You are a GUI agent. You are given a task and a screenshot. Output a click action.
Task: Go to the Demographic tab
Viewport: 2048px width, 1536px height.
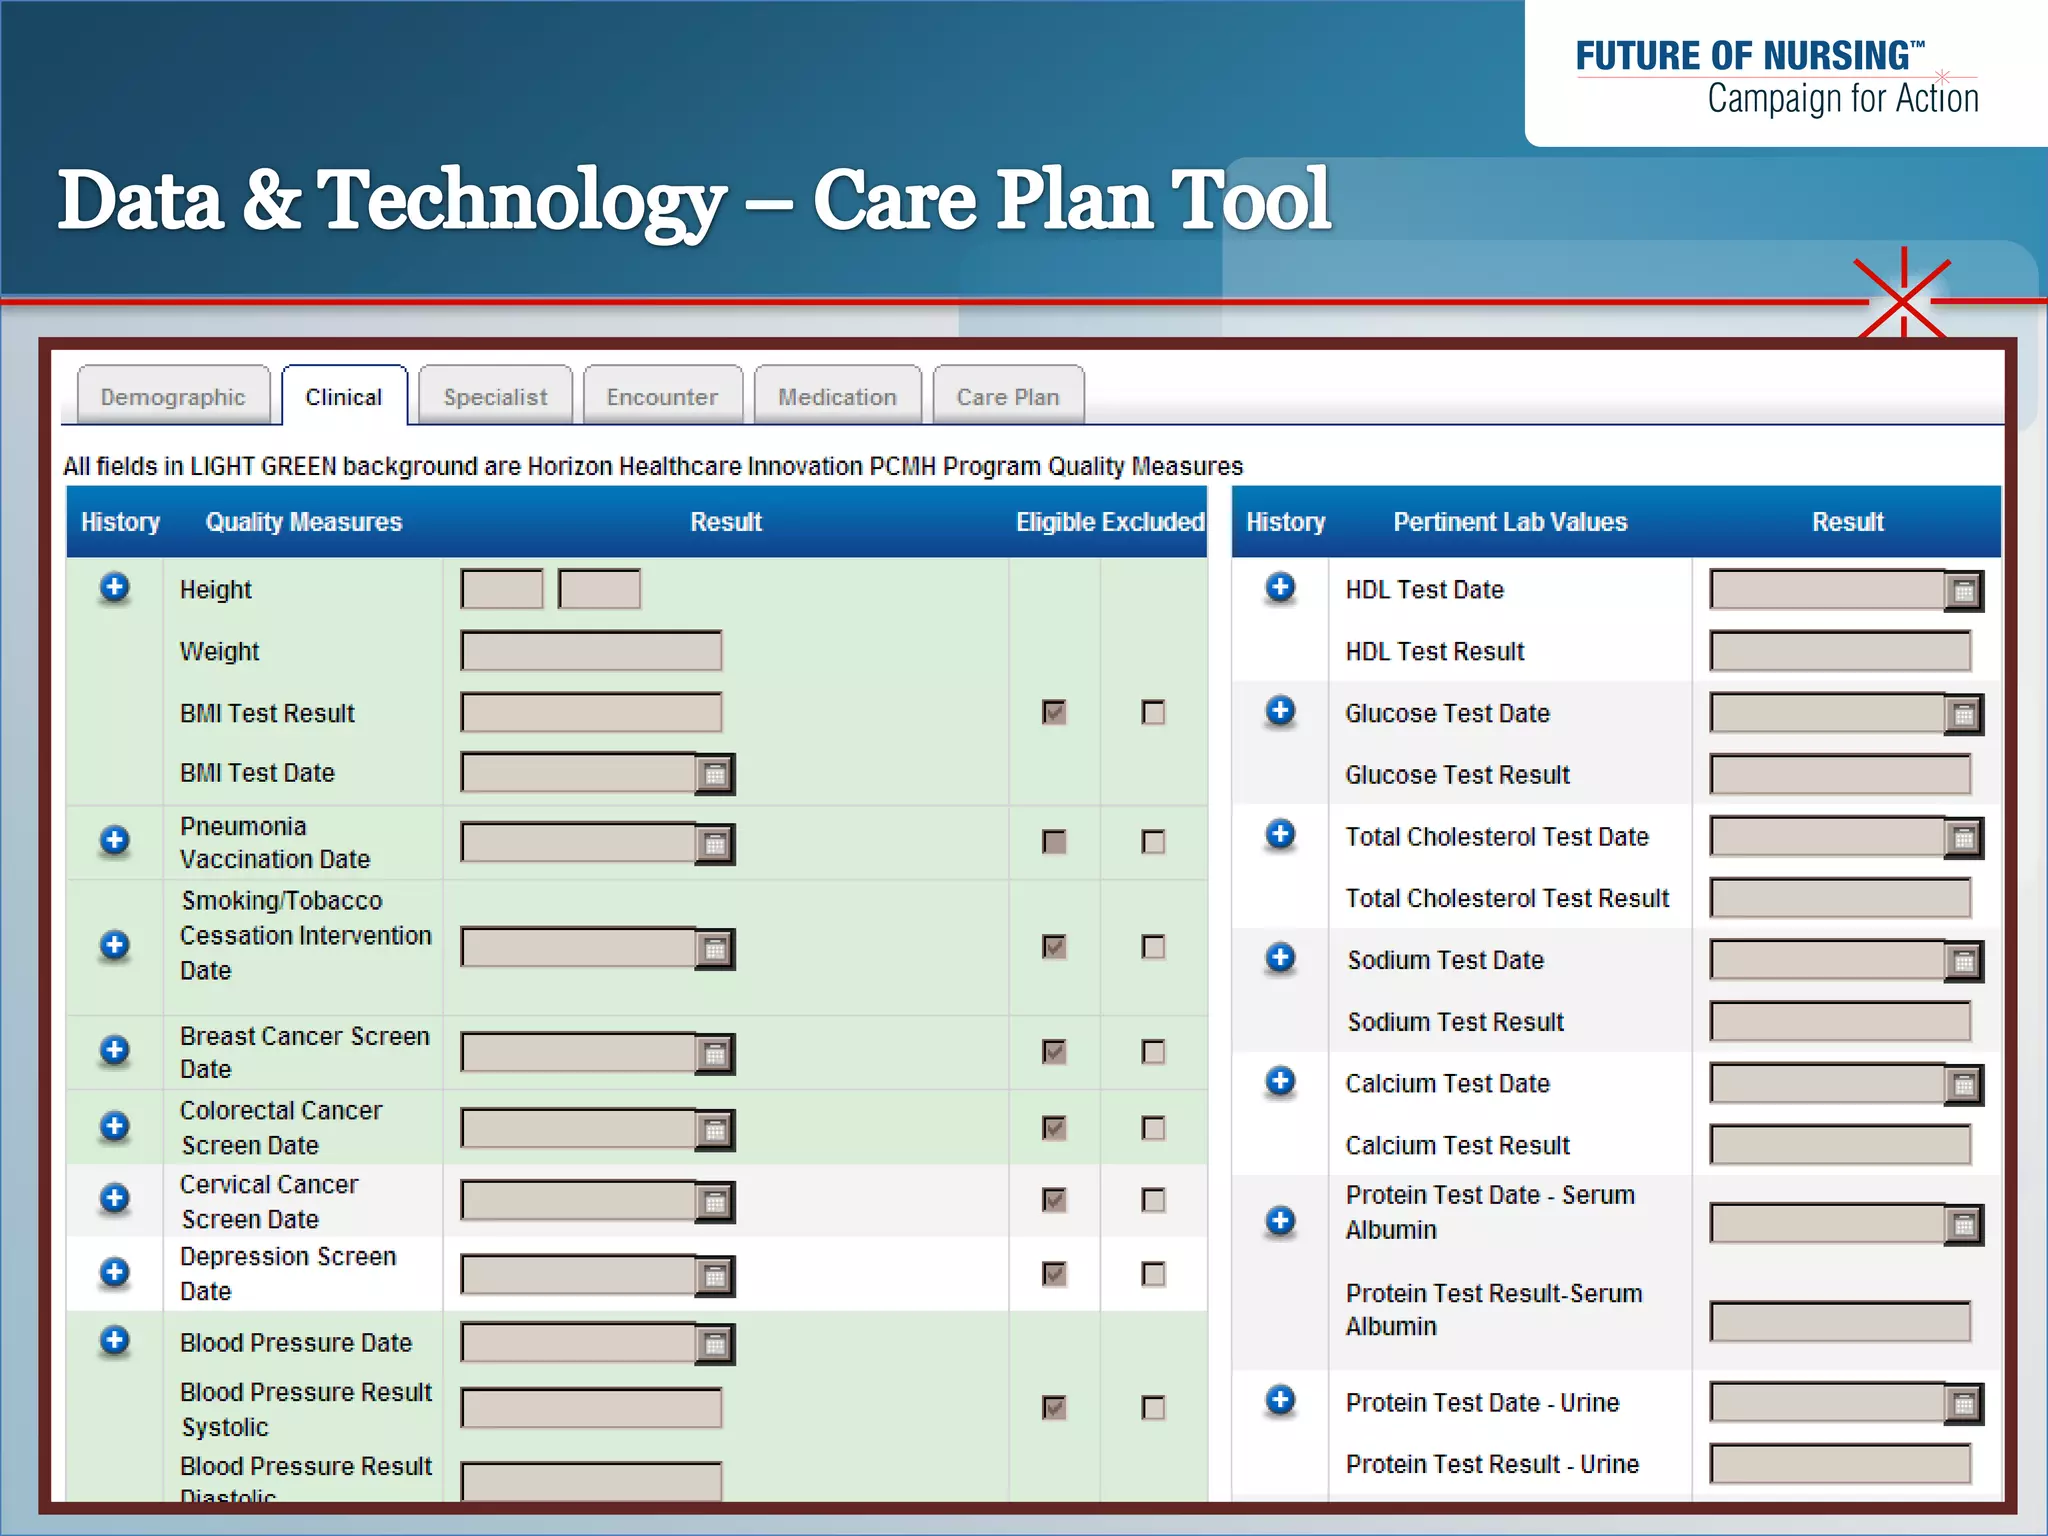point(173,397)
